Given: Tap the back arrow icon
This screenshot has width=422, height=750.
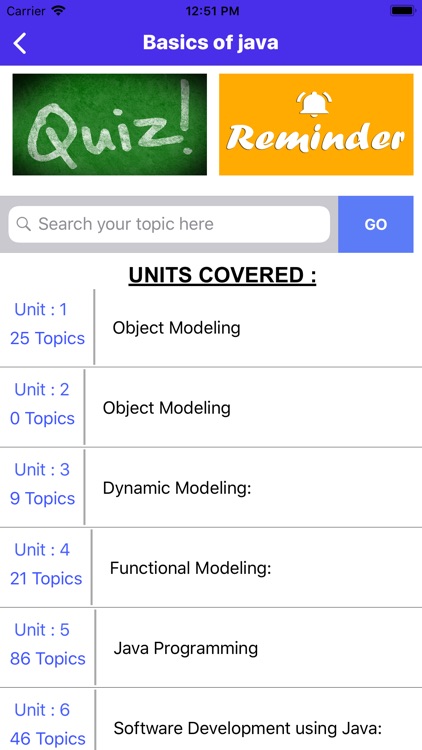Looking at the screenshot, I should click(x=20, y=43).
